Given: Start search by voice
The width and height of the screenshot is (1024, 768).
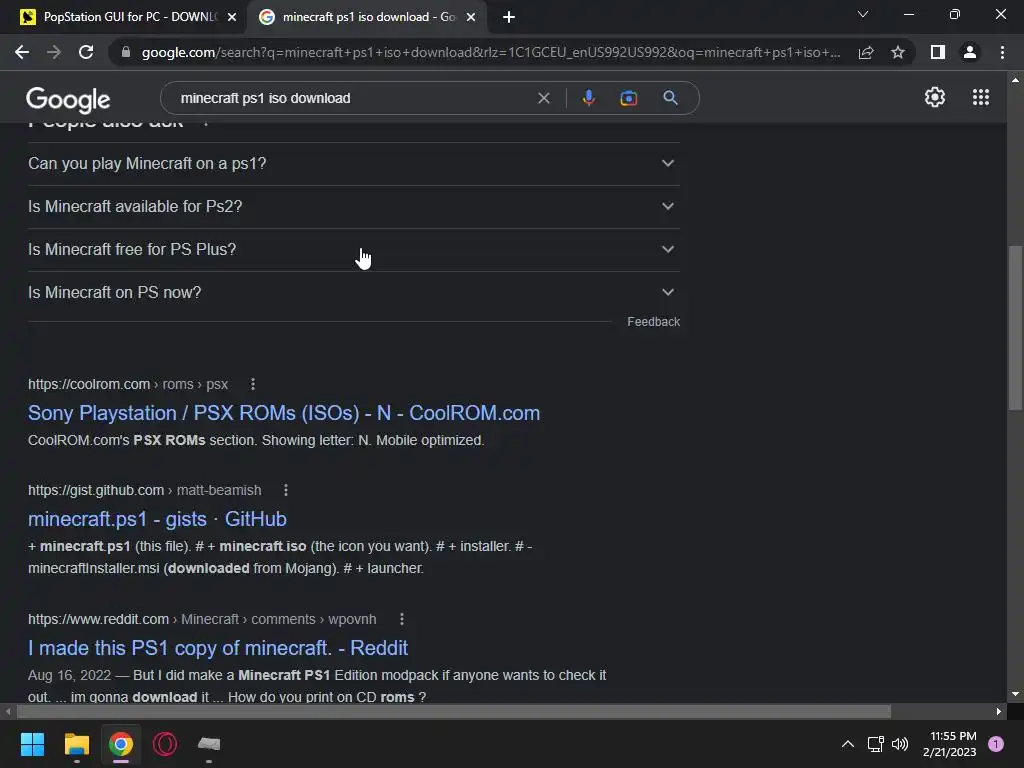Looking at the screenshot, I should [x=588, y=98].
